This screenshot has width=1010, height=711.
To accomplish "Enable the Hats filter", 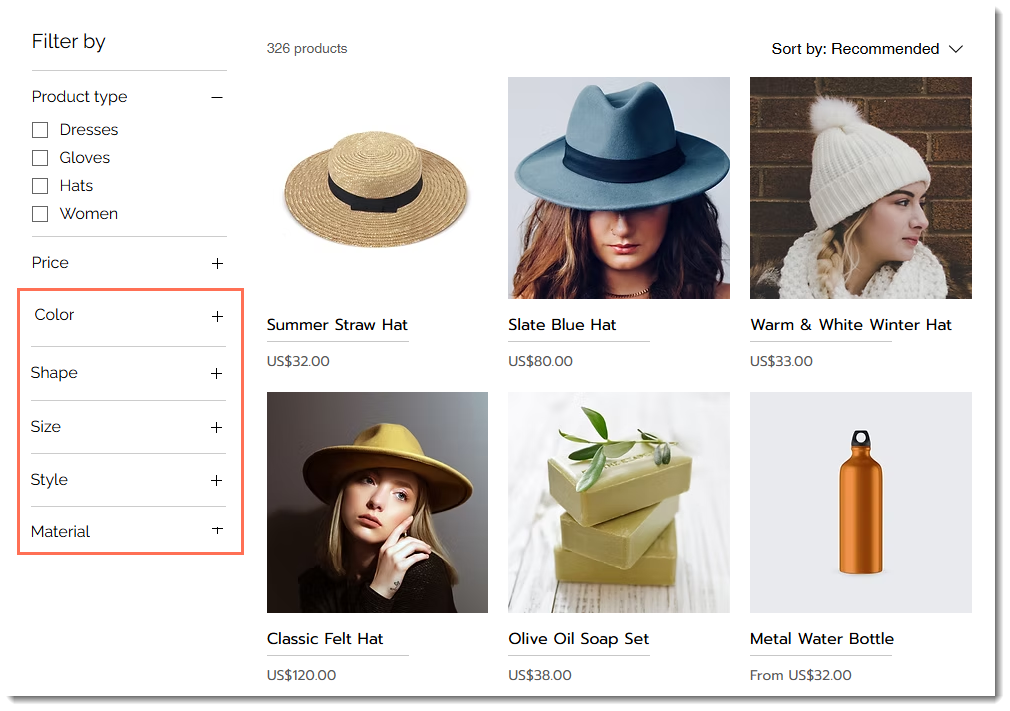I will coord(40,185).
